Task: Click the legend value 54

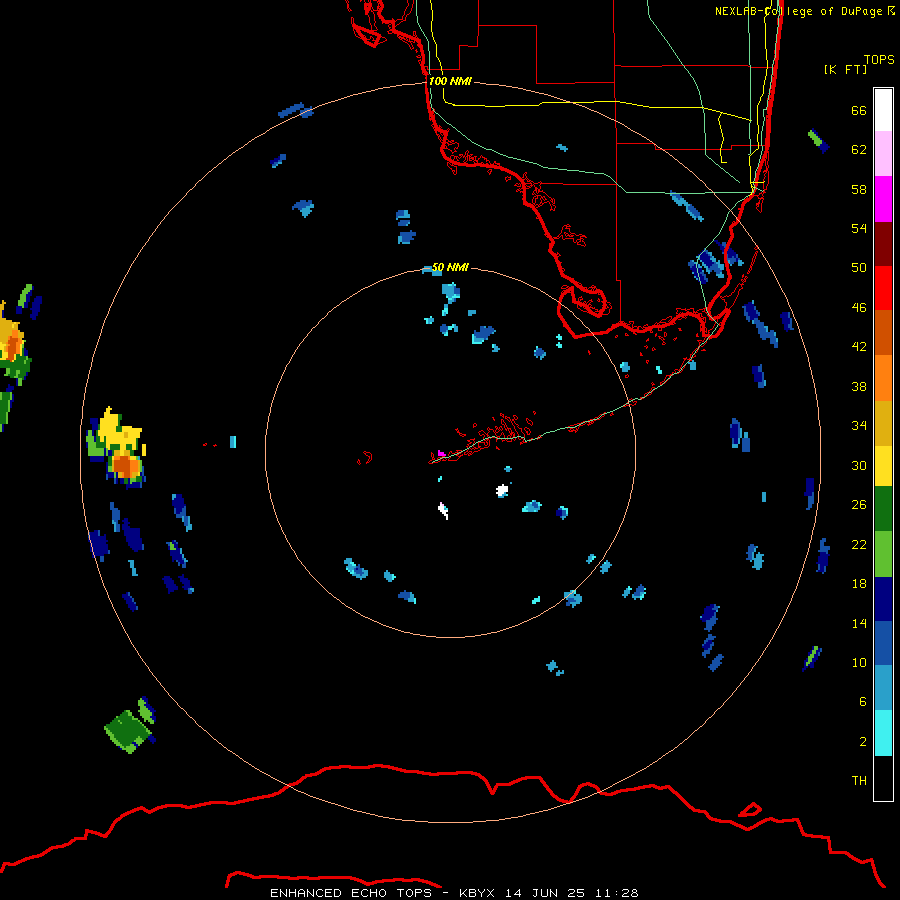Action: click(859, 228)
